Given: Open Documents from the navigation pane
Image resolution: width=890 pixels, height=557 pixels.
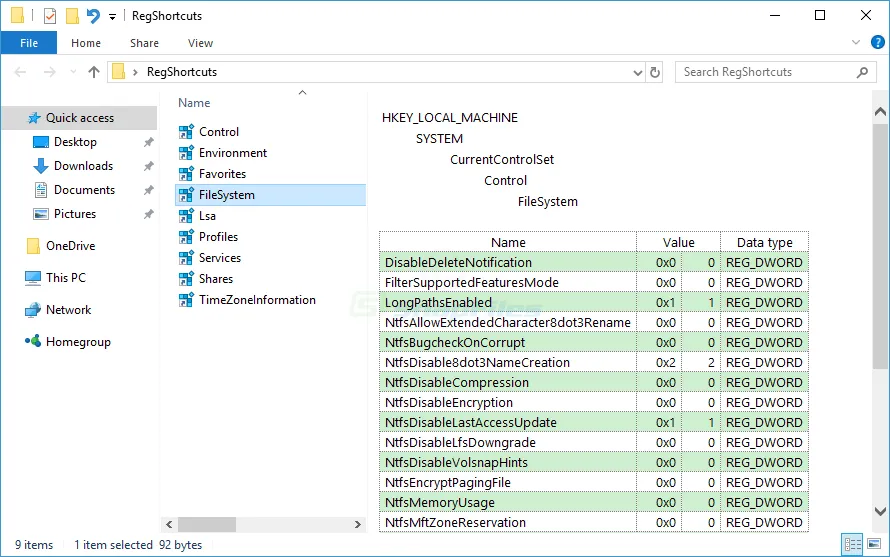Looking at the screenshot, I should pyautogui.click(x=84, y=190).
